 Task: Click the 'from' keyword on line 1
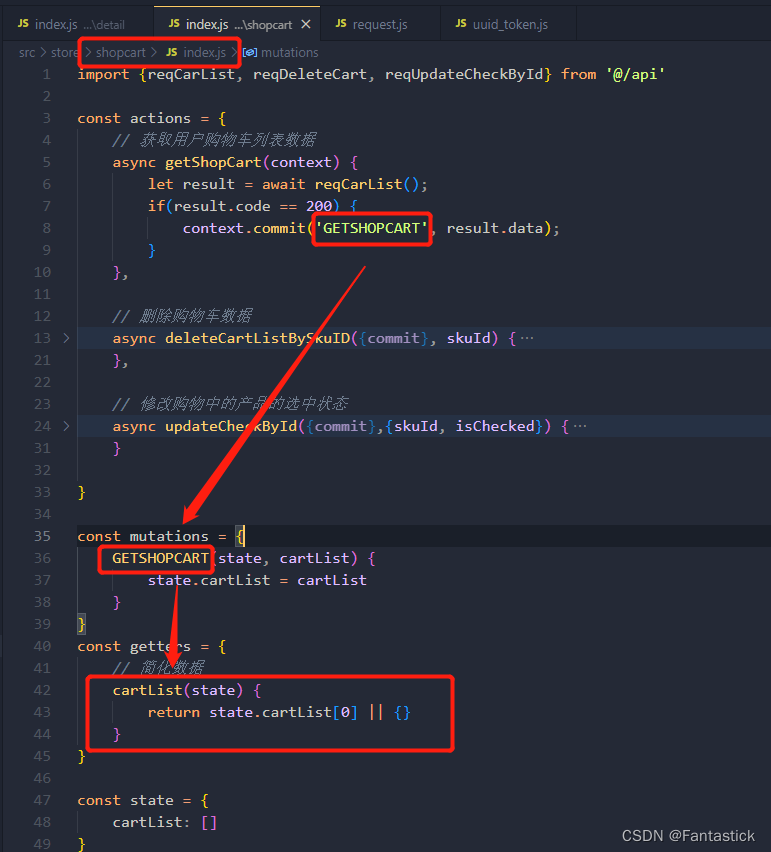(579, 74)
